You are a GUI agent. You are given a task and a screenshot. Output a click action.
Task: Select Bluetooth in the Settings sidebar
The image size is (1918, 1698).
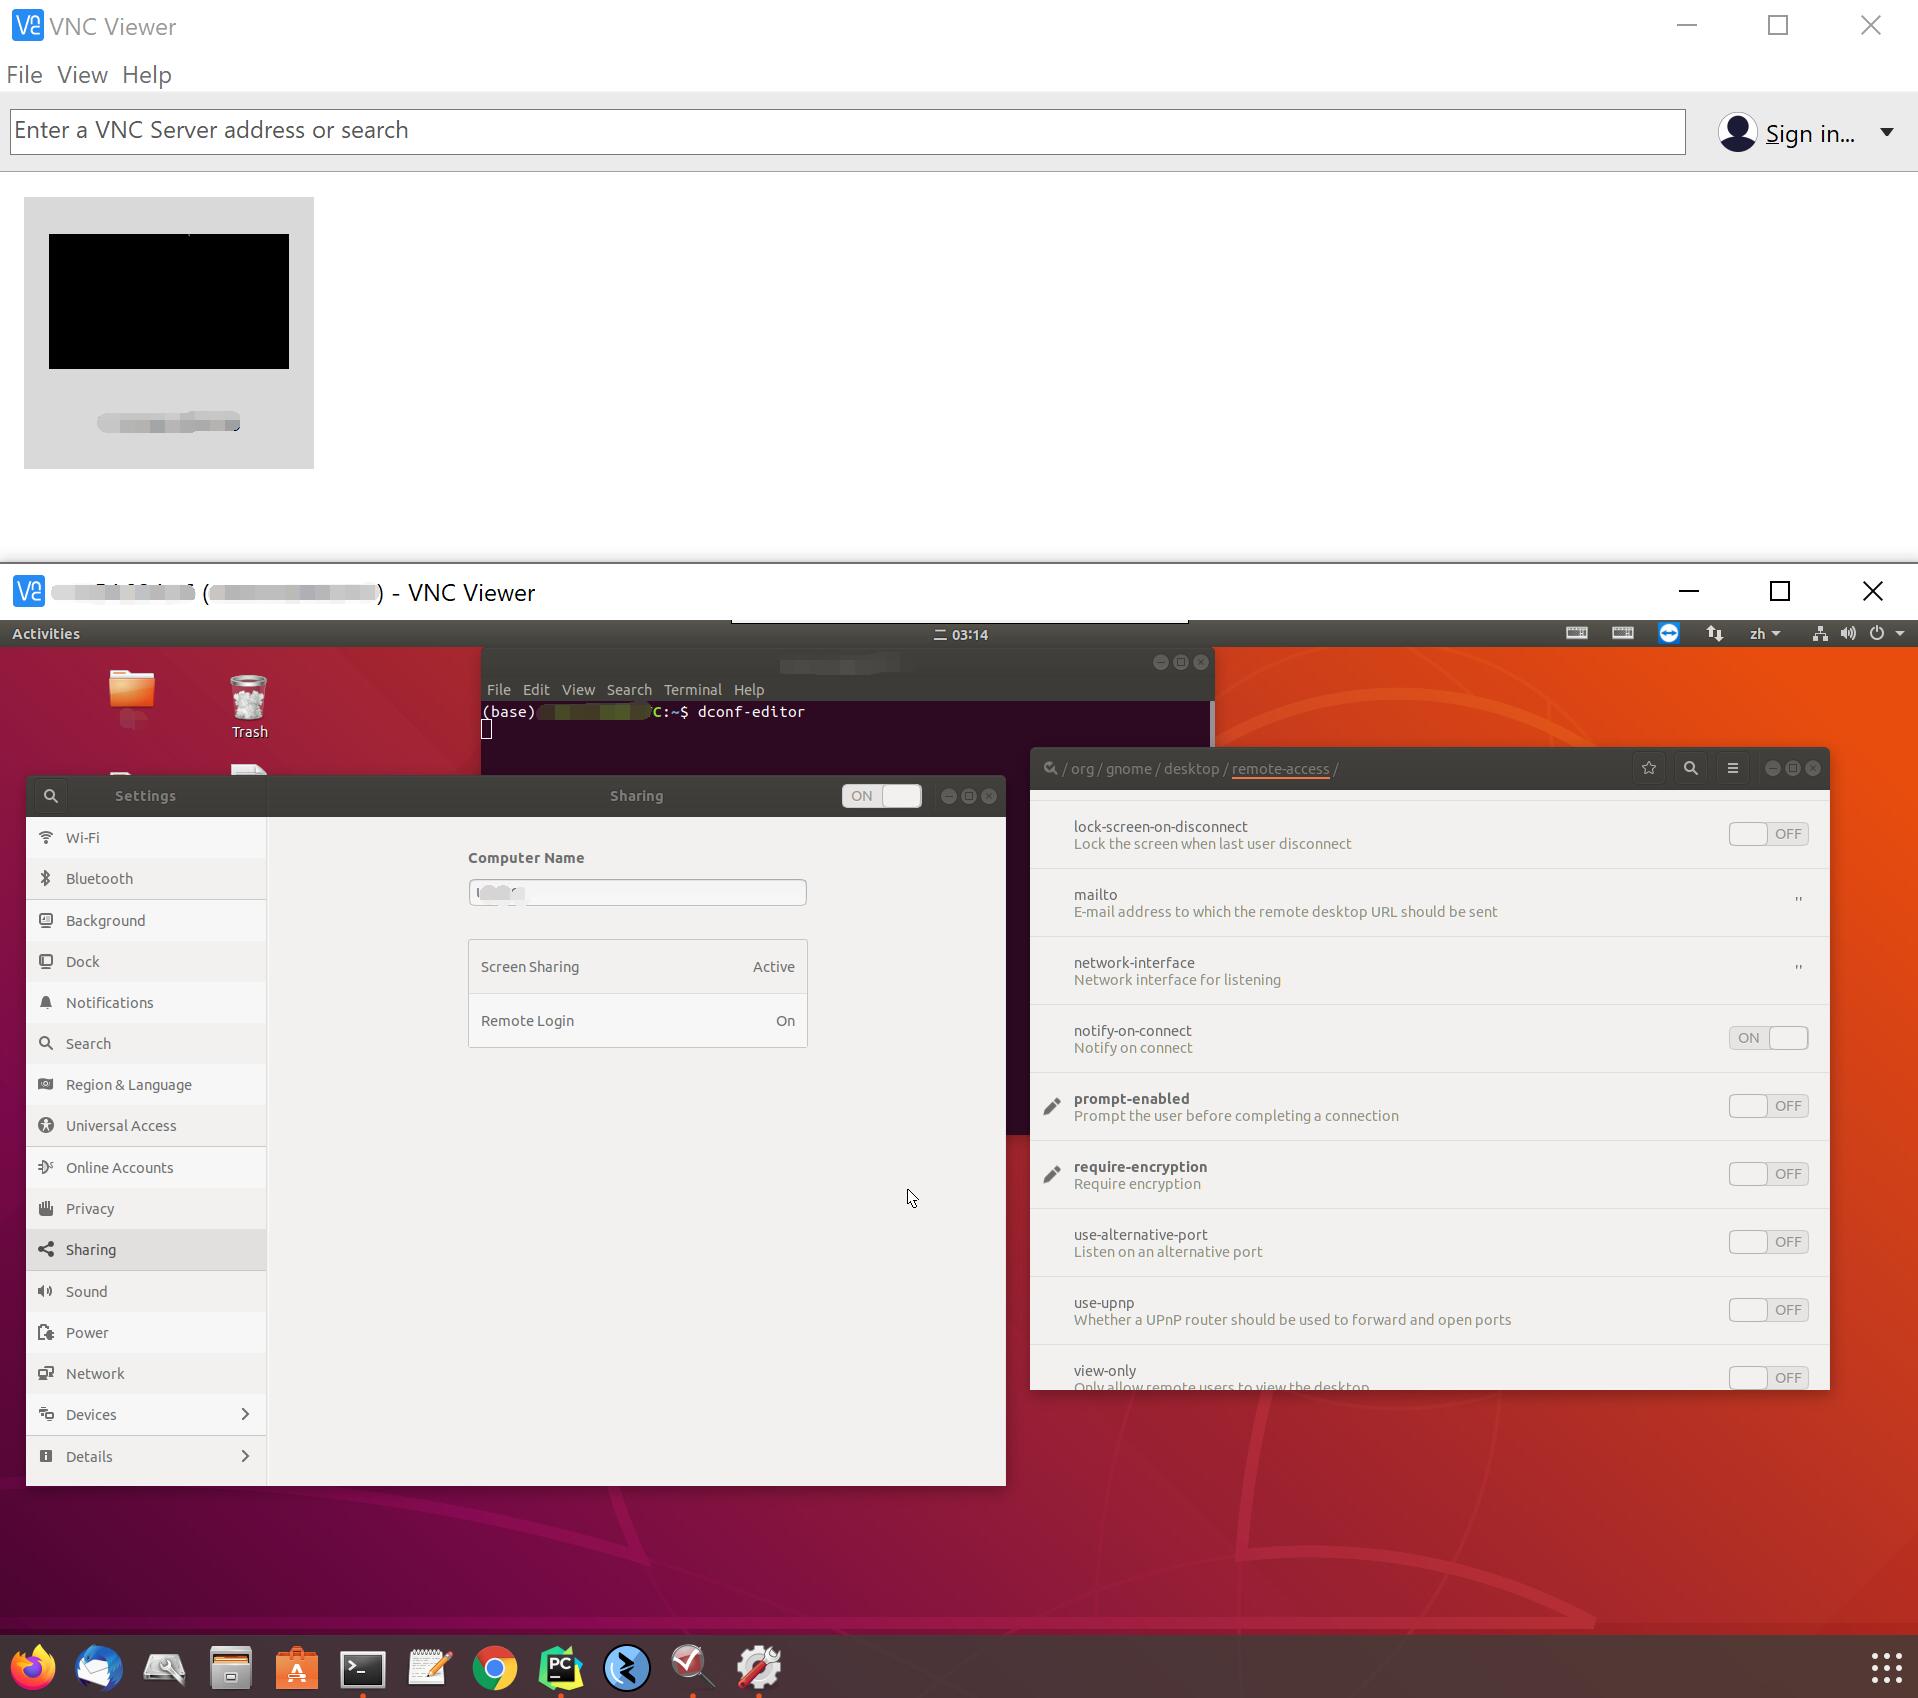[146, 878]
